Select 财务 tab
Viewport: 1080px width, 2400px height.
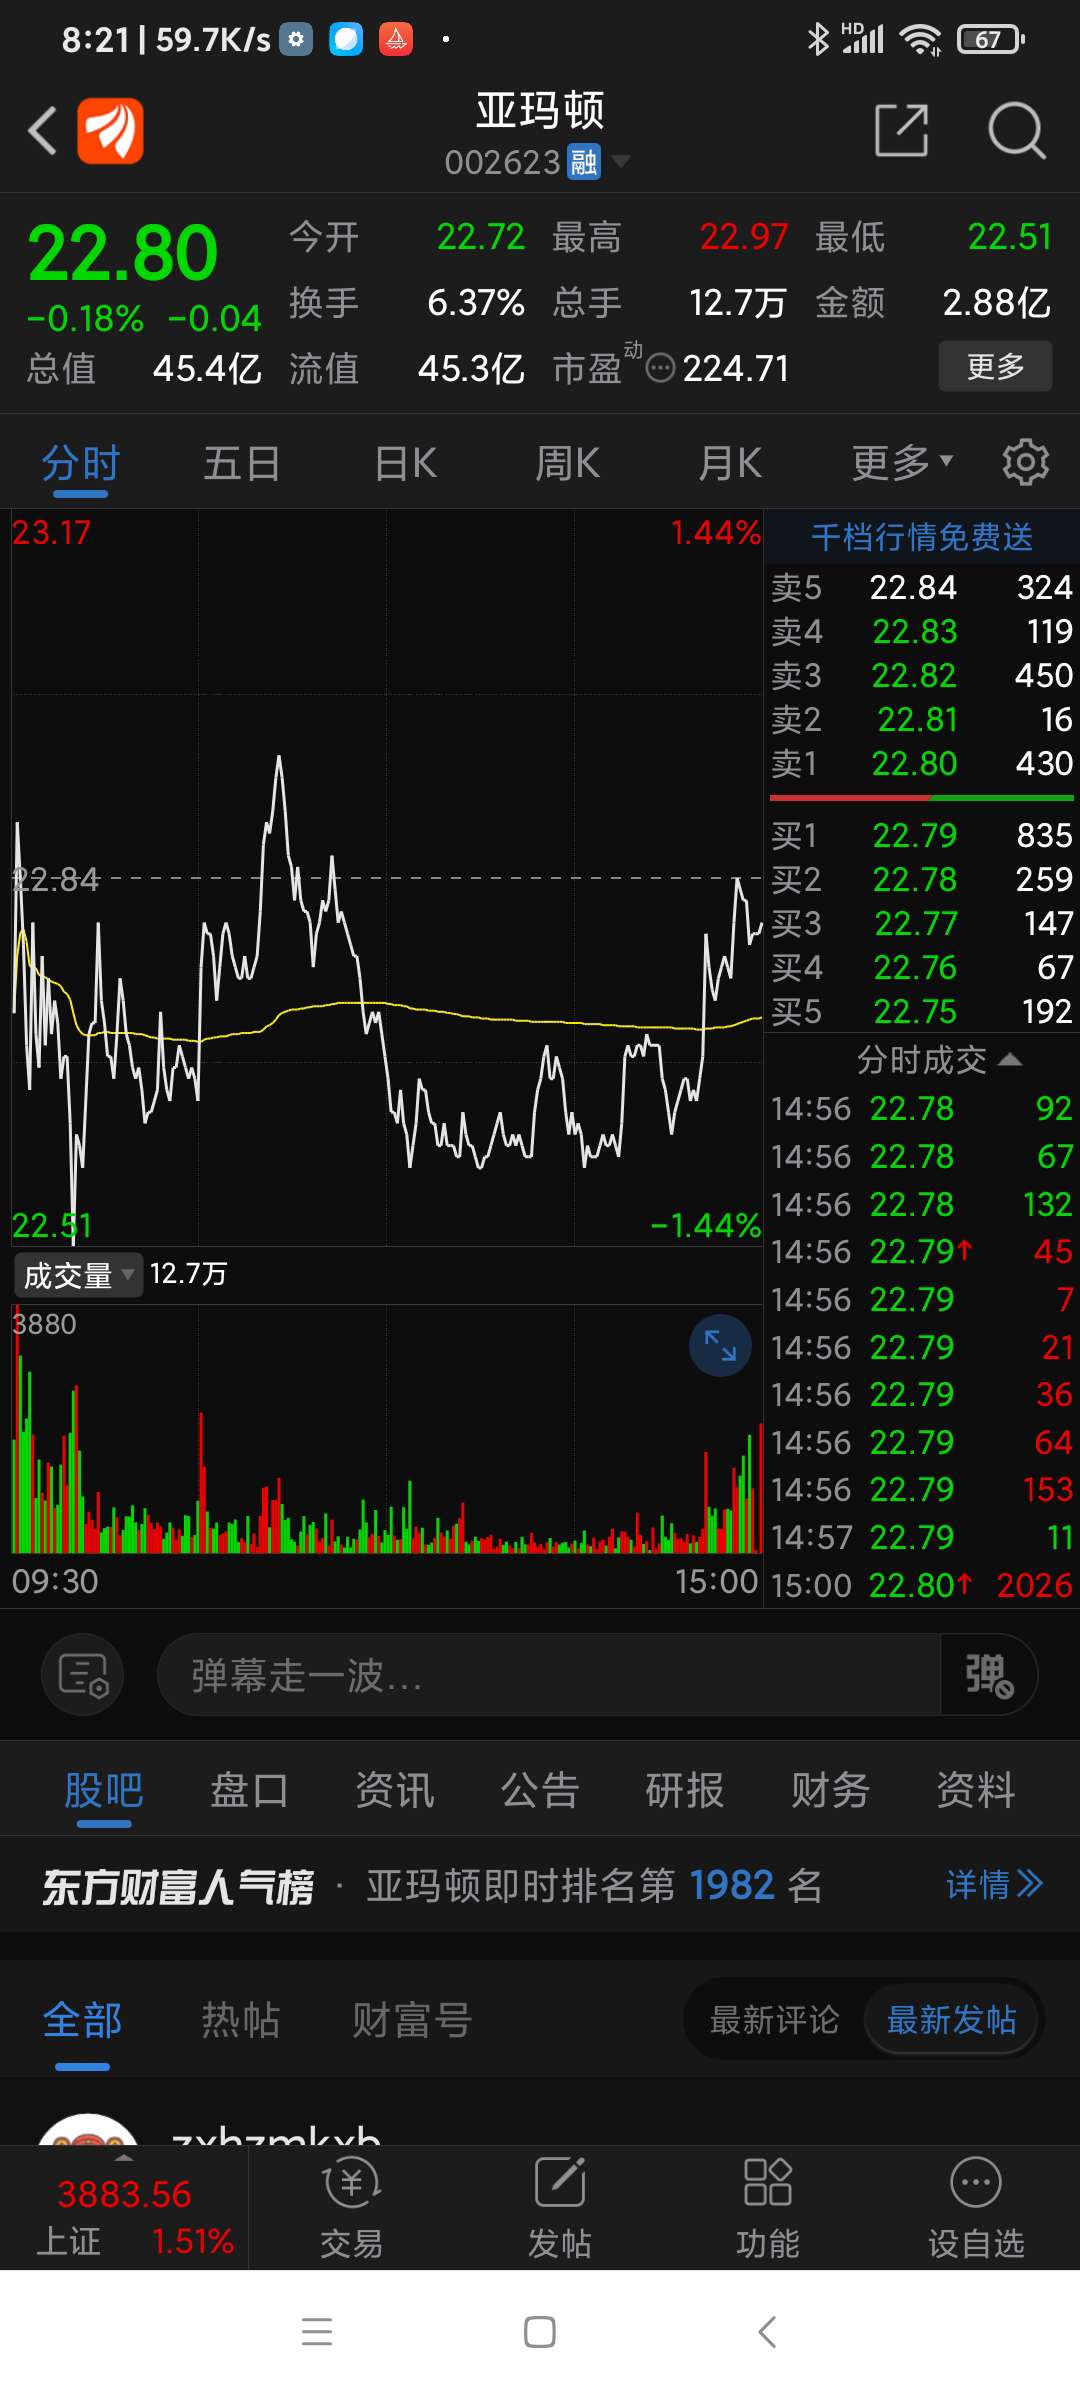point(830,1790)
